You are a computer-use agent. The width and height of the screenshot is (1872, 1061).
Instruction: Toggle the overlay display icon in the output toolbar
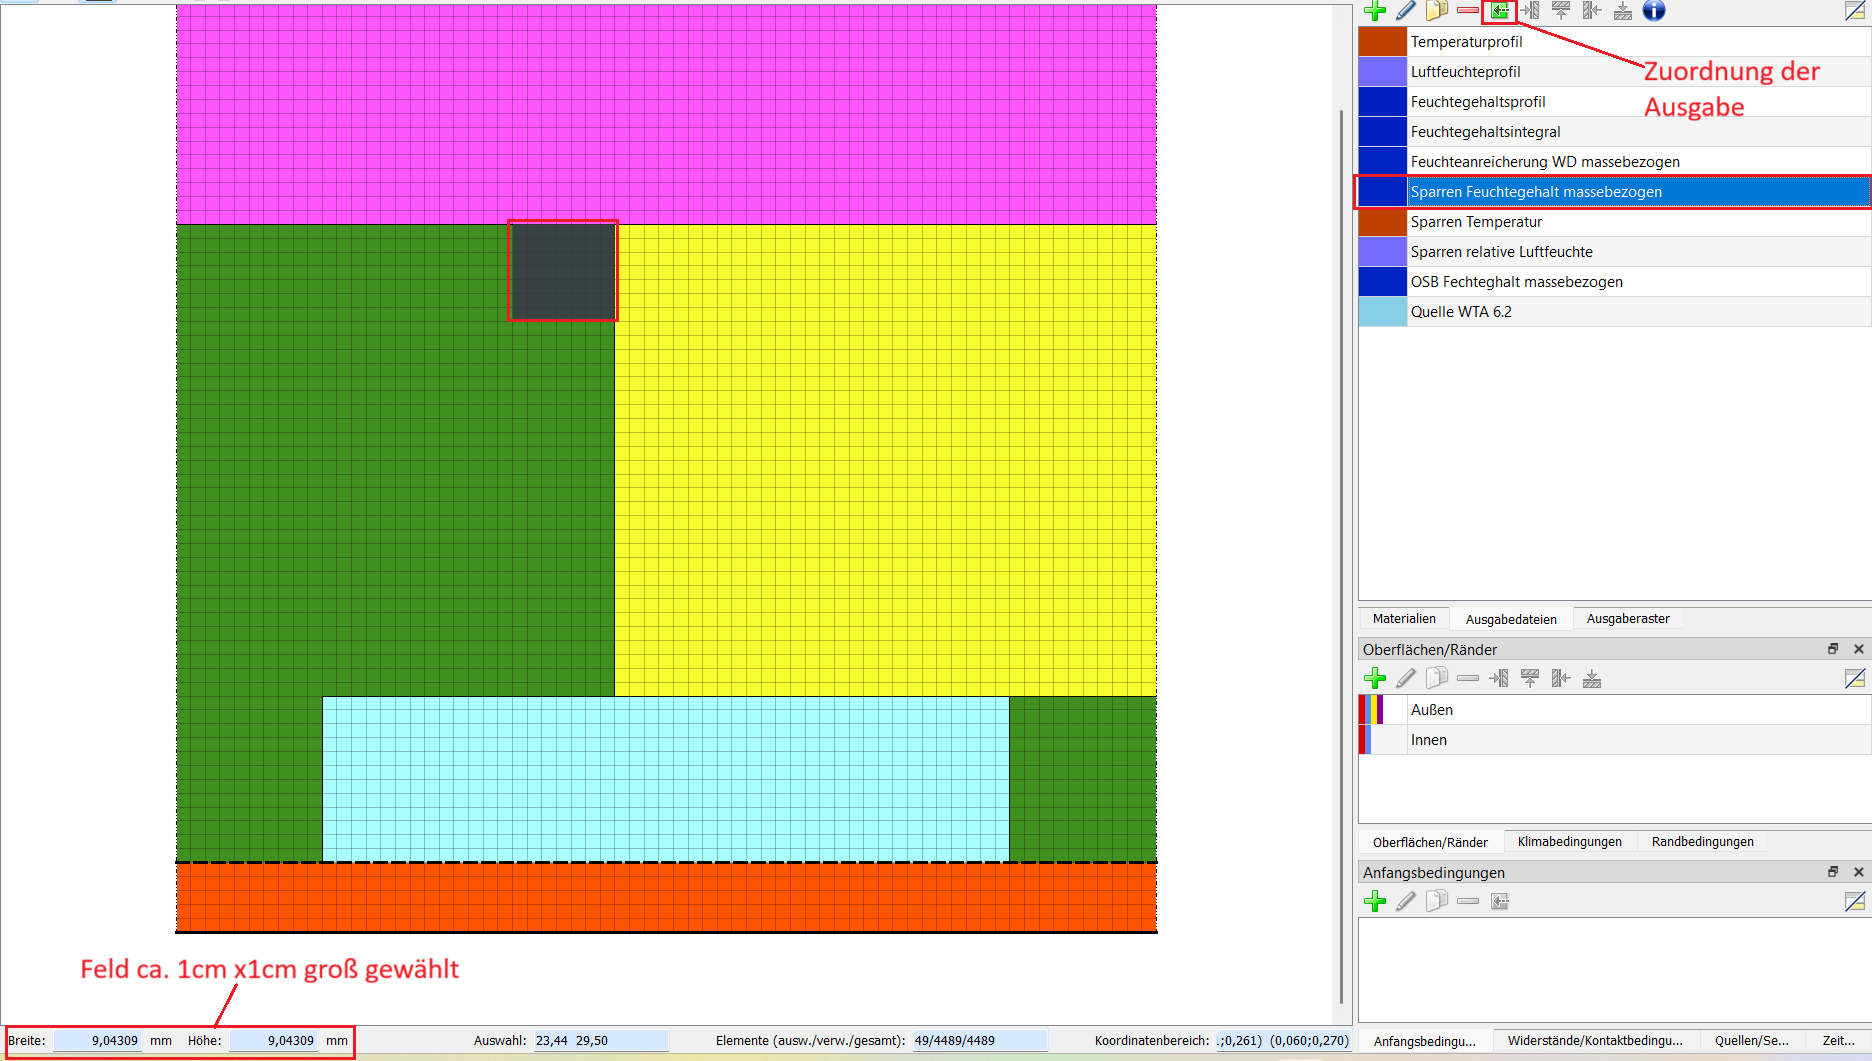coord(1855,11)
